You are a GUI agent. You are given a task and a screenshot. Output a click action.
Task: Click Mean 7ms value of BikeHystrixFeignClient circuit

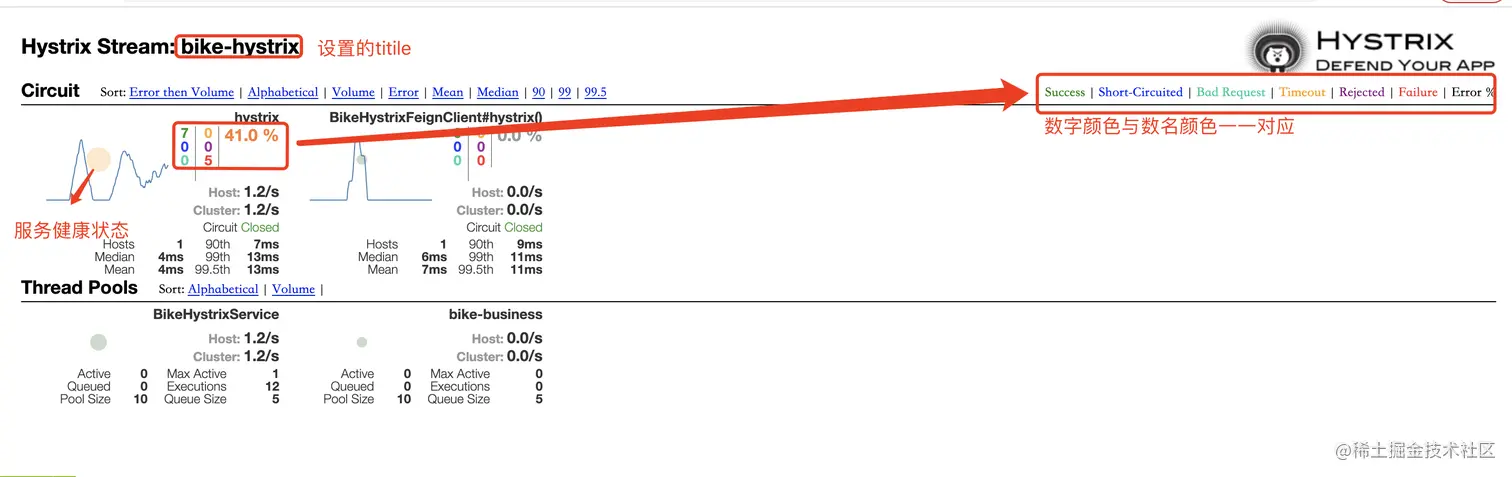point(434,269)
